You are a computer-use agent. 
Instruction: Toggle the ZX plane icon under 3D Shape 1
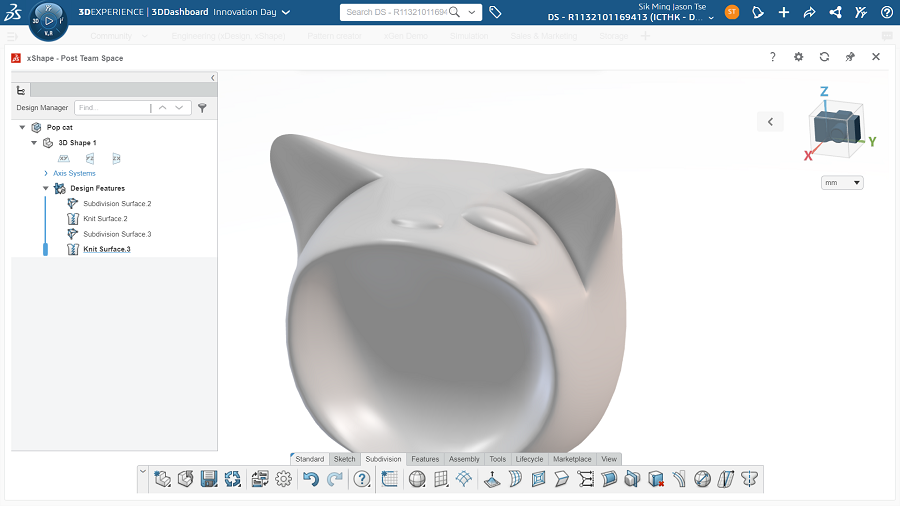click(x=116, y=158)
